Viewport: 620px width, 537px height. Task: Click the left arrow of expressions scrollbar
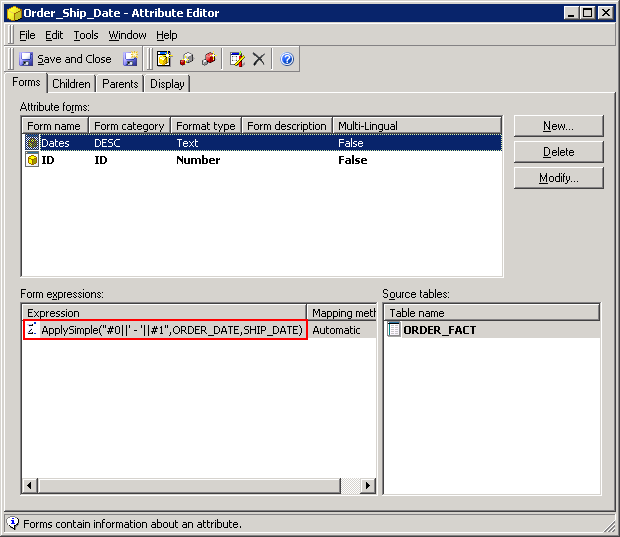pyautogui.click(x=30, y=485)
